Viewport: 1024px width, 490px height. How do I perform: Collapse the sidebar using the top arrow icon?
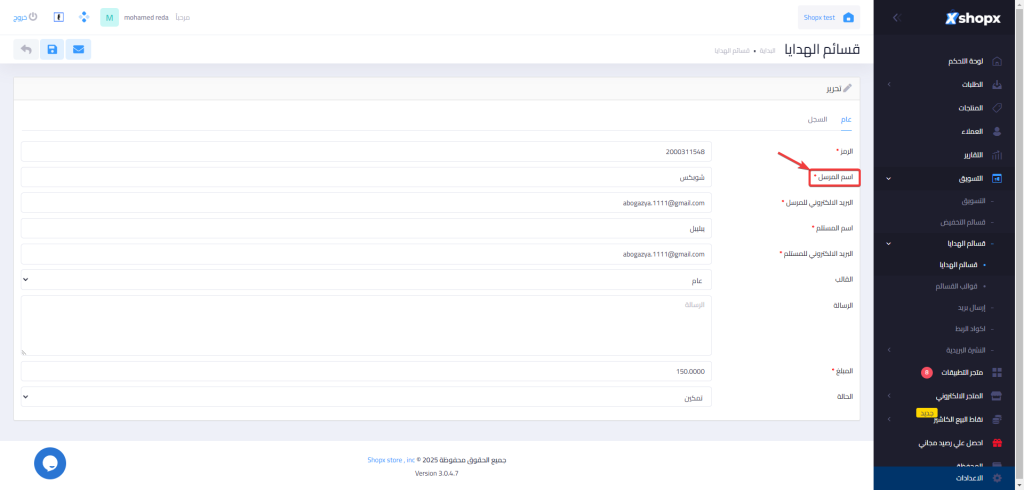pos(896,17)
